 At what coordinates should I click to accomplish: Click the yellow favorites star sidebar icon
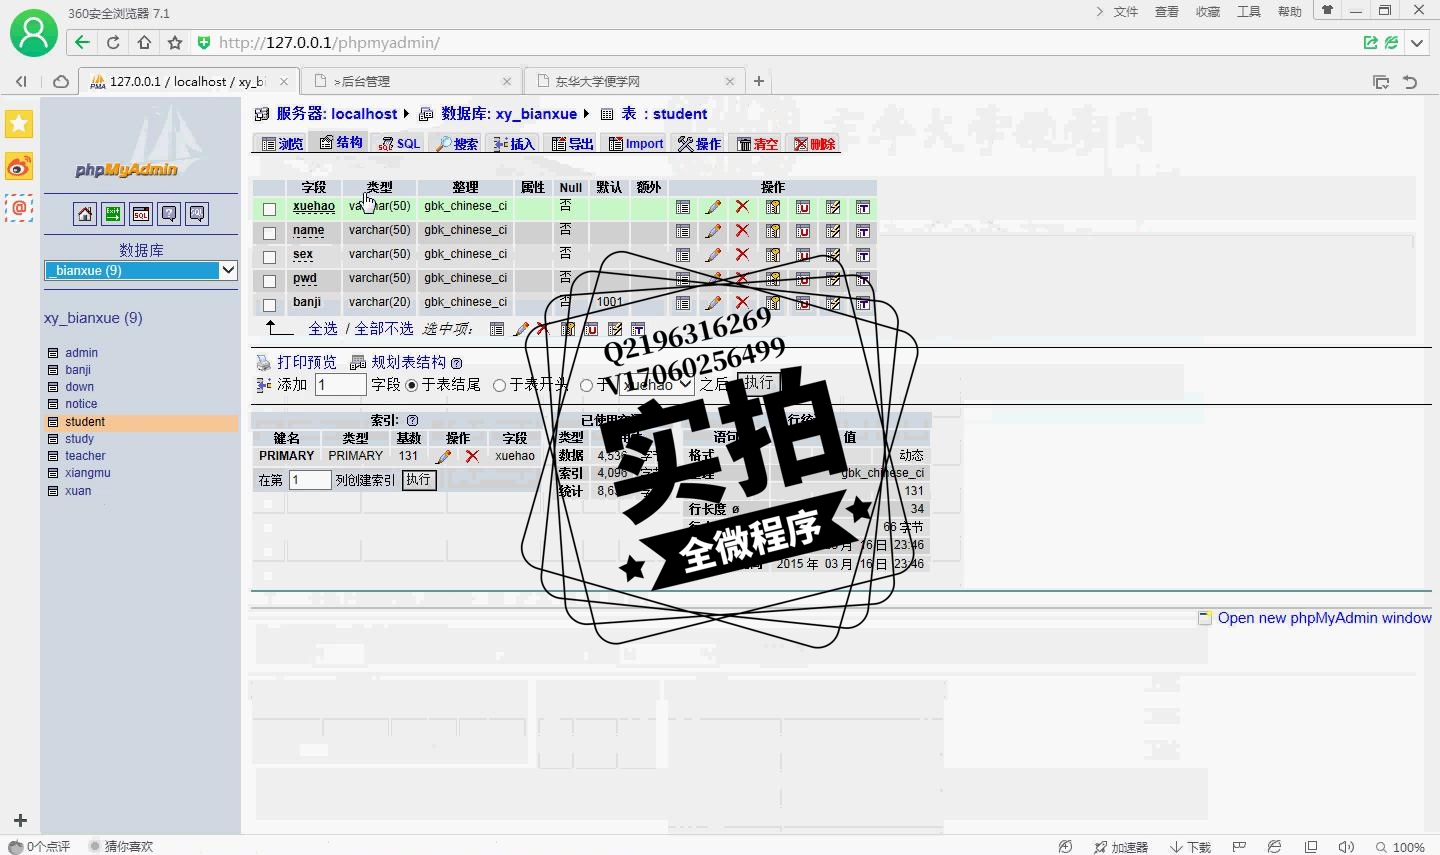coord(19,124)
